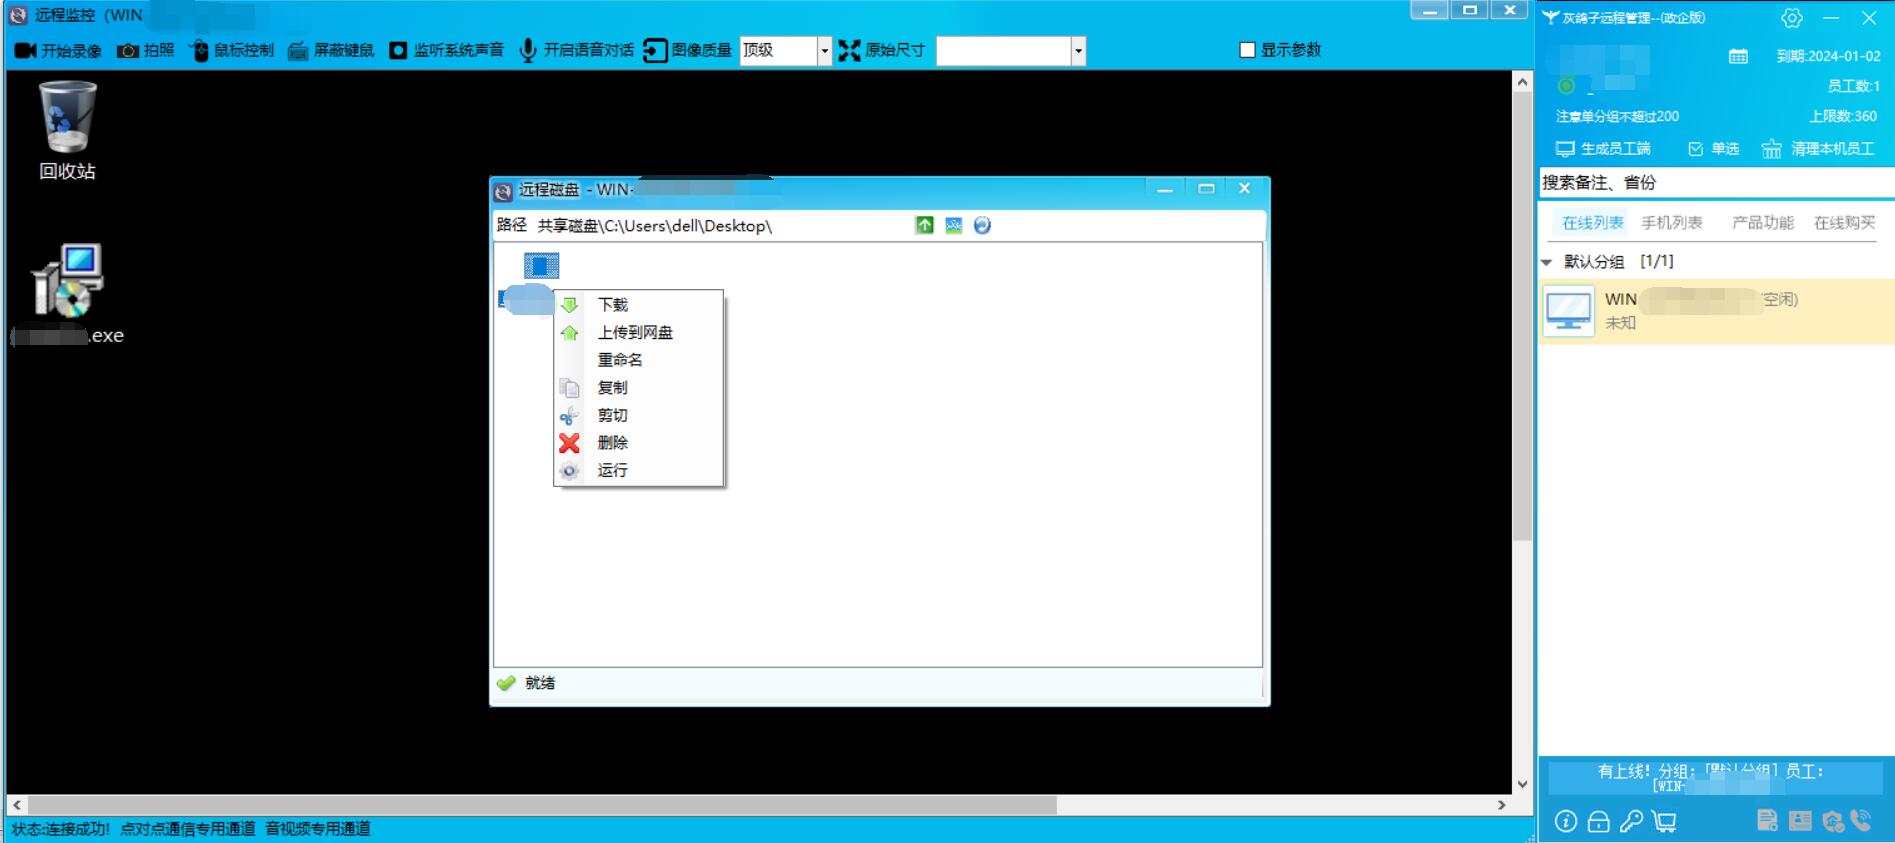
Task: Open settings gear in 灰鸽子 panel
Action: coord(1791,18)
